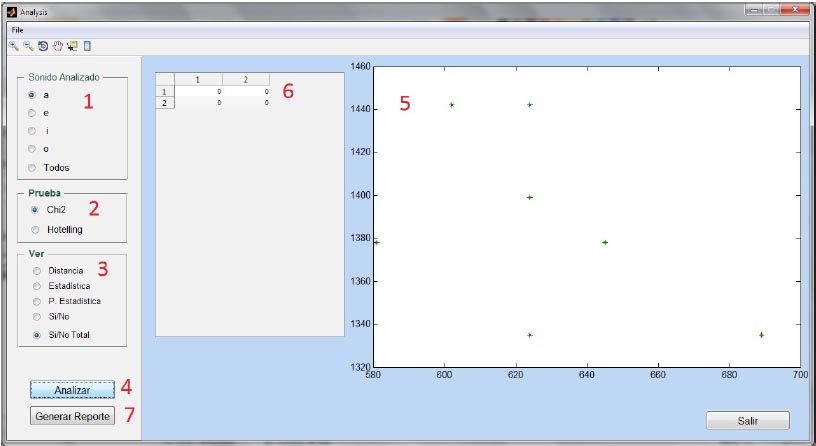The width and height of the screenshot is (816, 446).
Task: Select the Zoom In tool
Action: [x=13, y=46]
